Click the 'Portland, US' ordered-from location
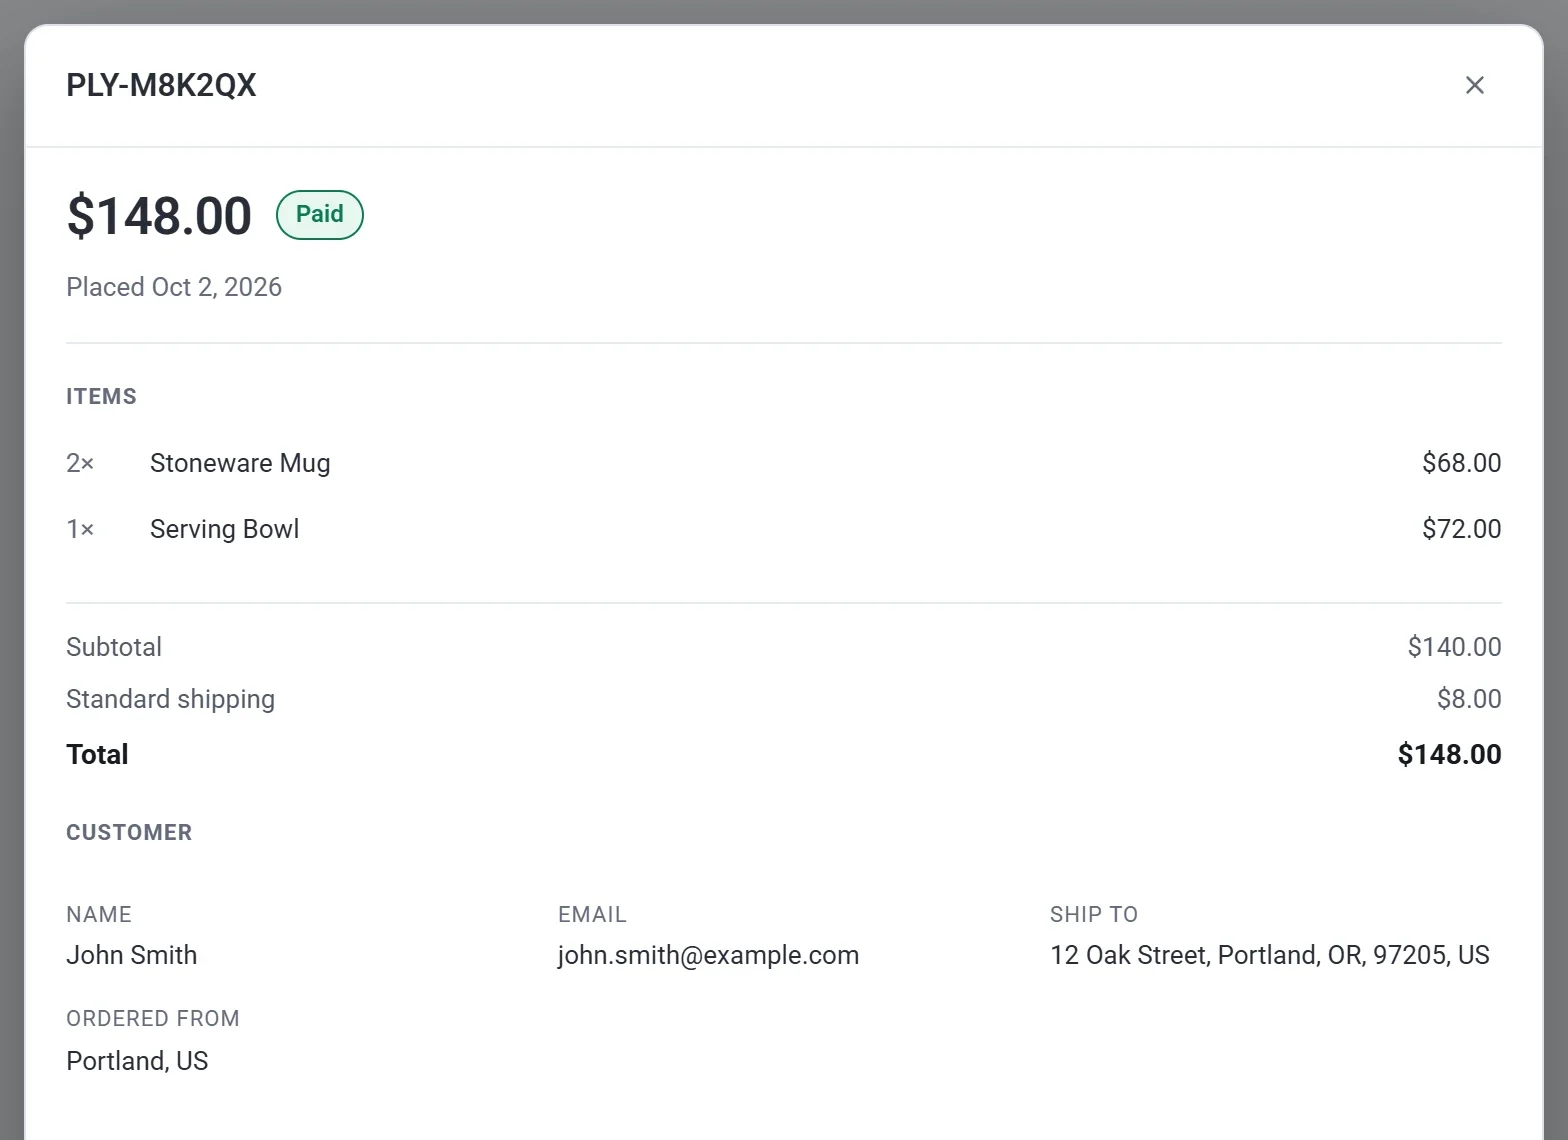This screenshot has height=1140, width=1568. click(137, 1061)
